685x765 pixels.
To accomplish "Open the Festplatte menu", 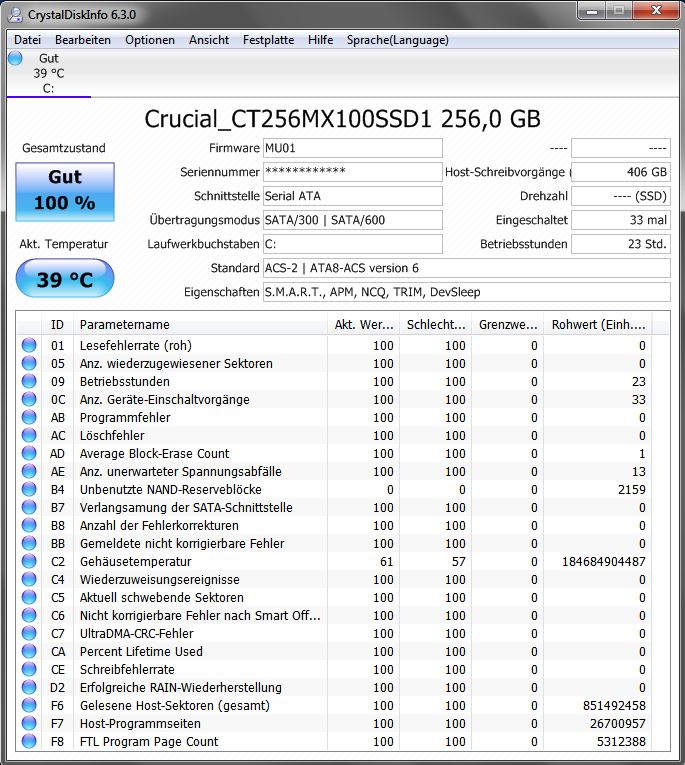I will (268, 40).
